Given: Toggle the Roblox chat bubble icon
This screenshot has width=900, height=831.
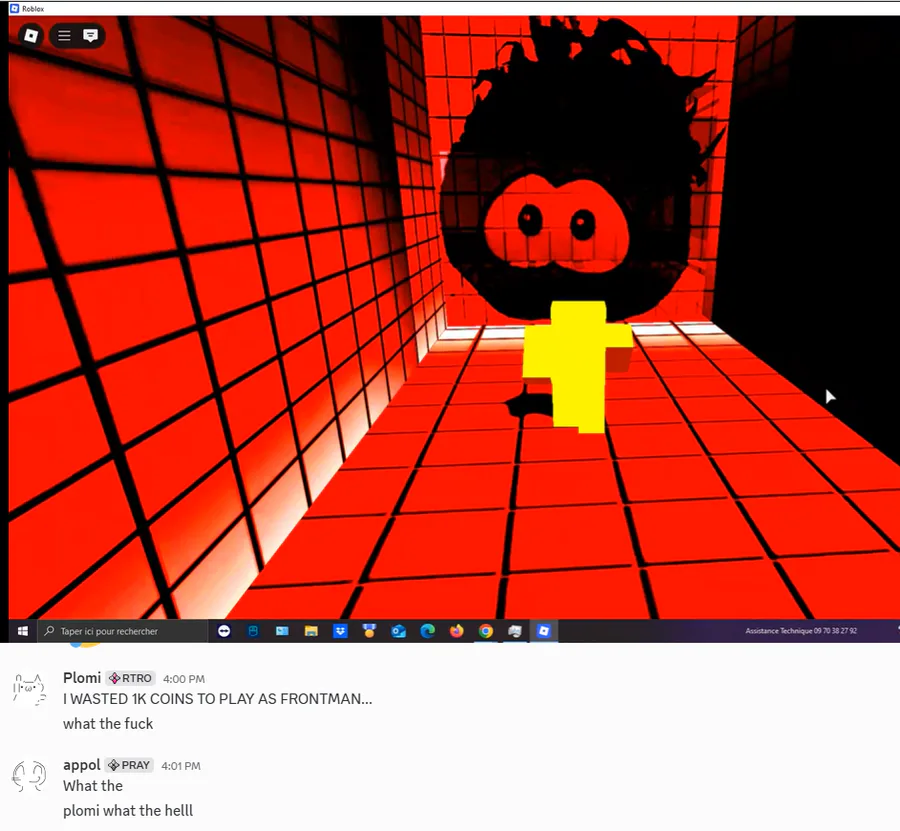Looking at the screenshot, I should pyautogui.click(x=90, y=36).
